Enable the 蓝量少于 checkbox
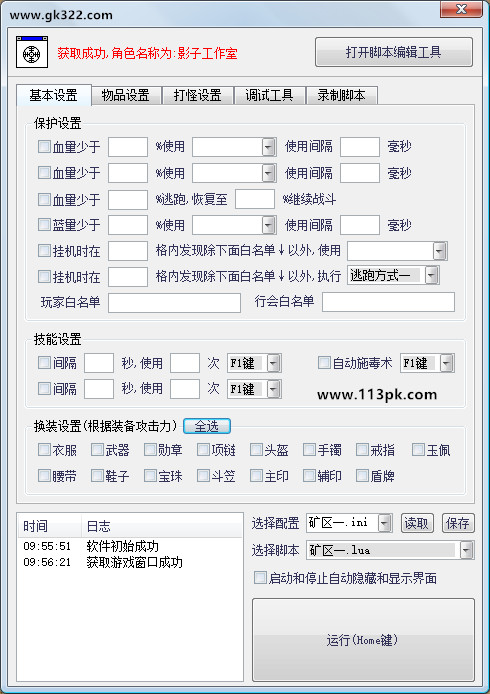 tap(44, 225)
